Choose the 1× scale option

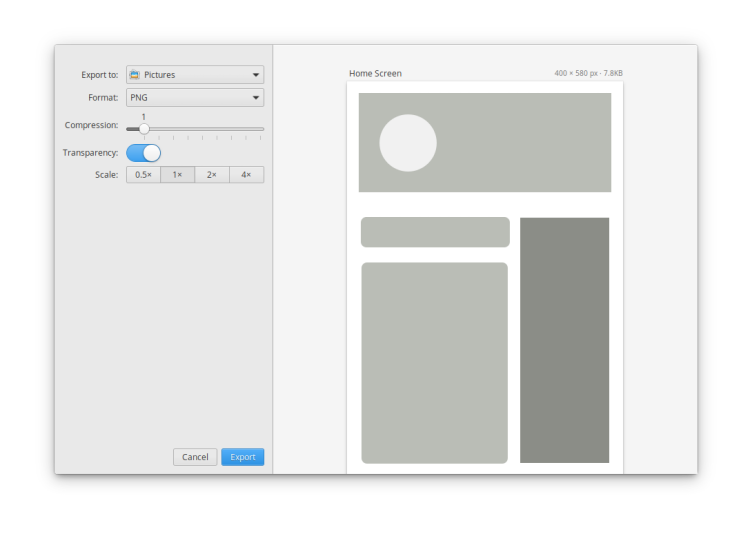pyautogui.click(x=177, y=175)
